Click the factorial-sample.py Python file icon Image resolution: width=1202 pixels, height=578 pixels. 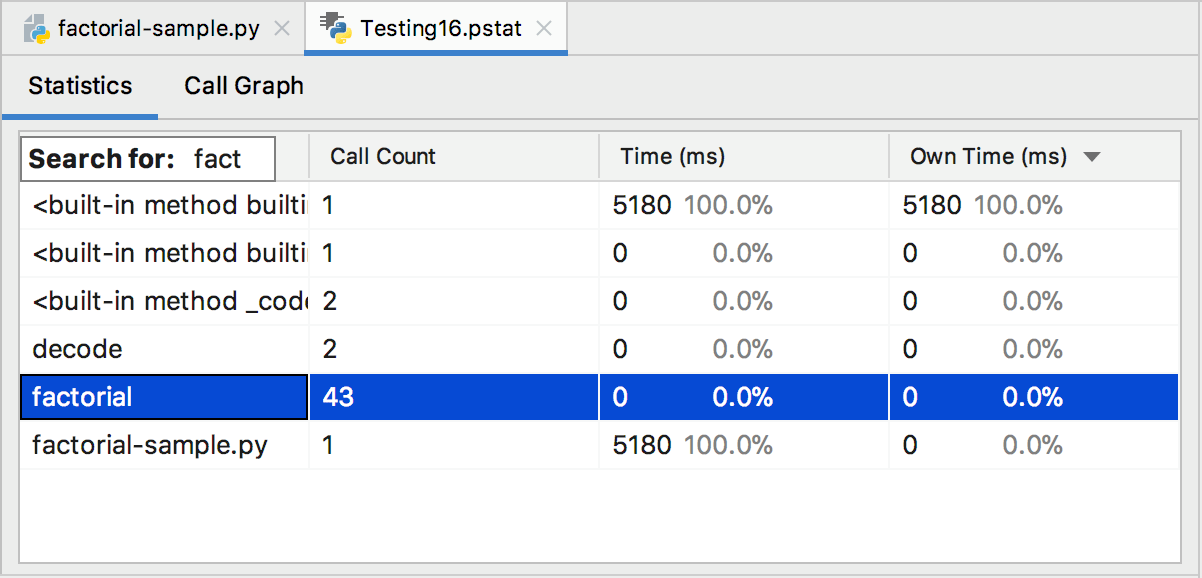click(x=37, y=28)
